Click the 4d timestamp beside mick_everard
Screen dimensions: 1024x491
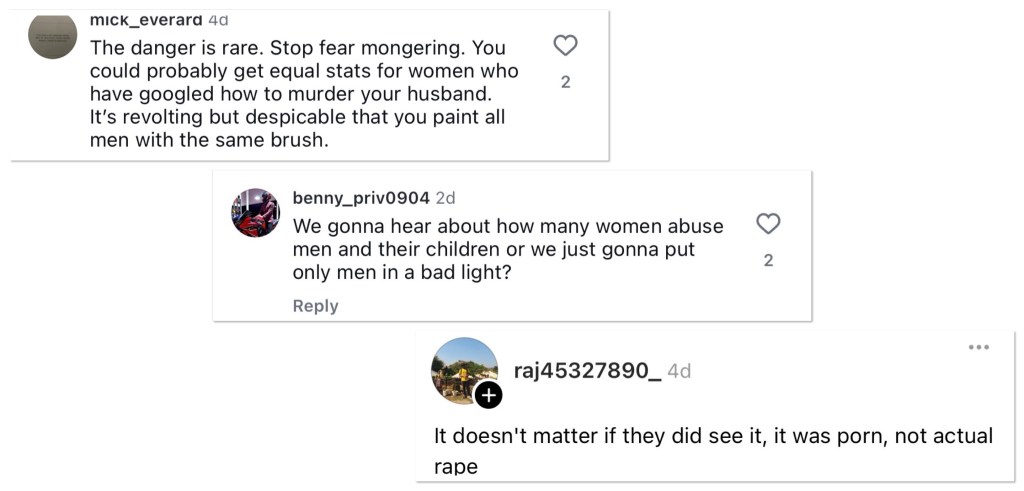tap(218, 20)
